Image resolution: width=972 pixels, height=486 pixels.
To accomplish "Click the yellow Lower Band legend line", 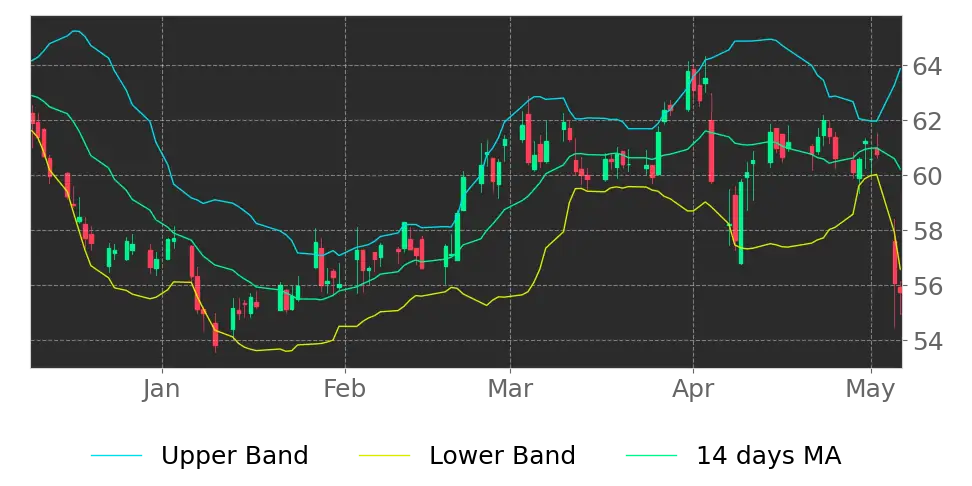I will pyautogui.click(x=384, y=457).
